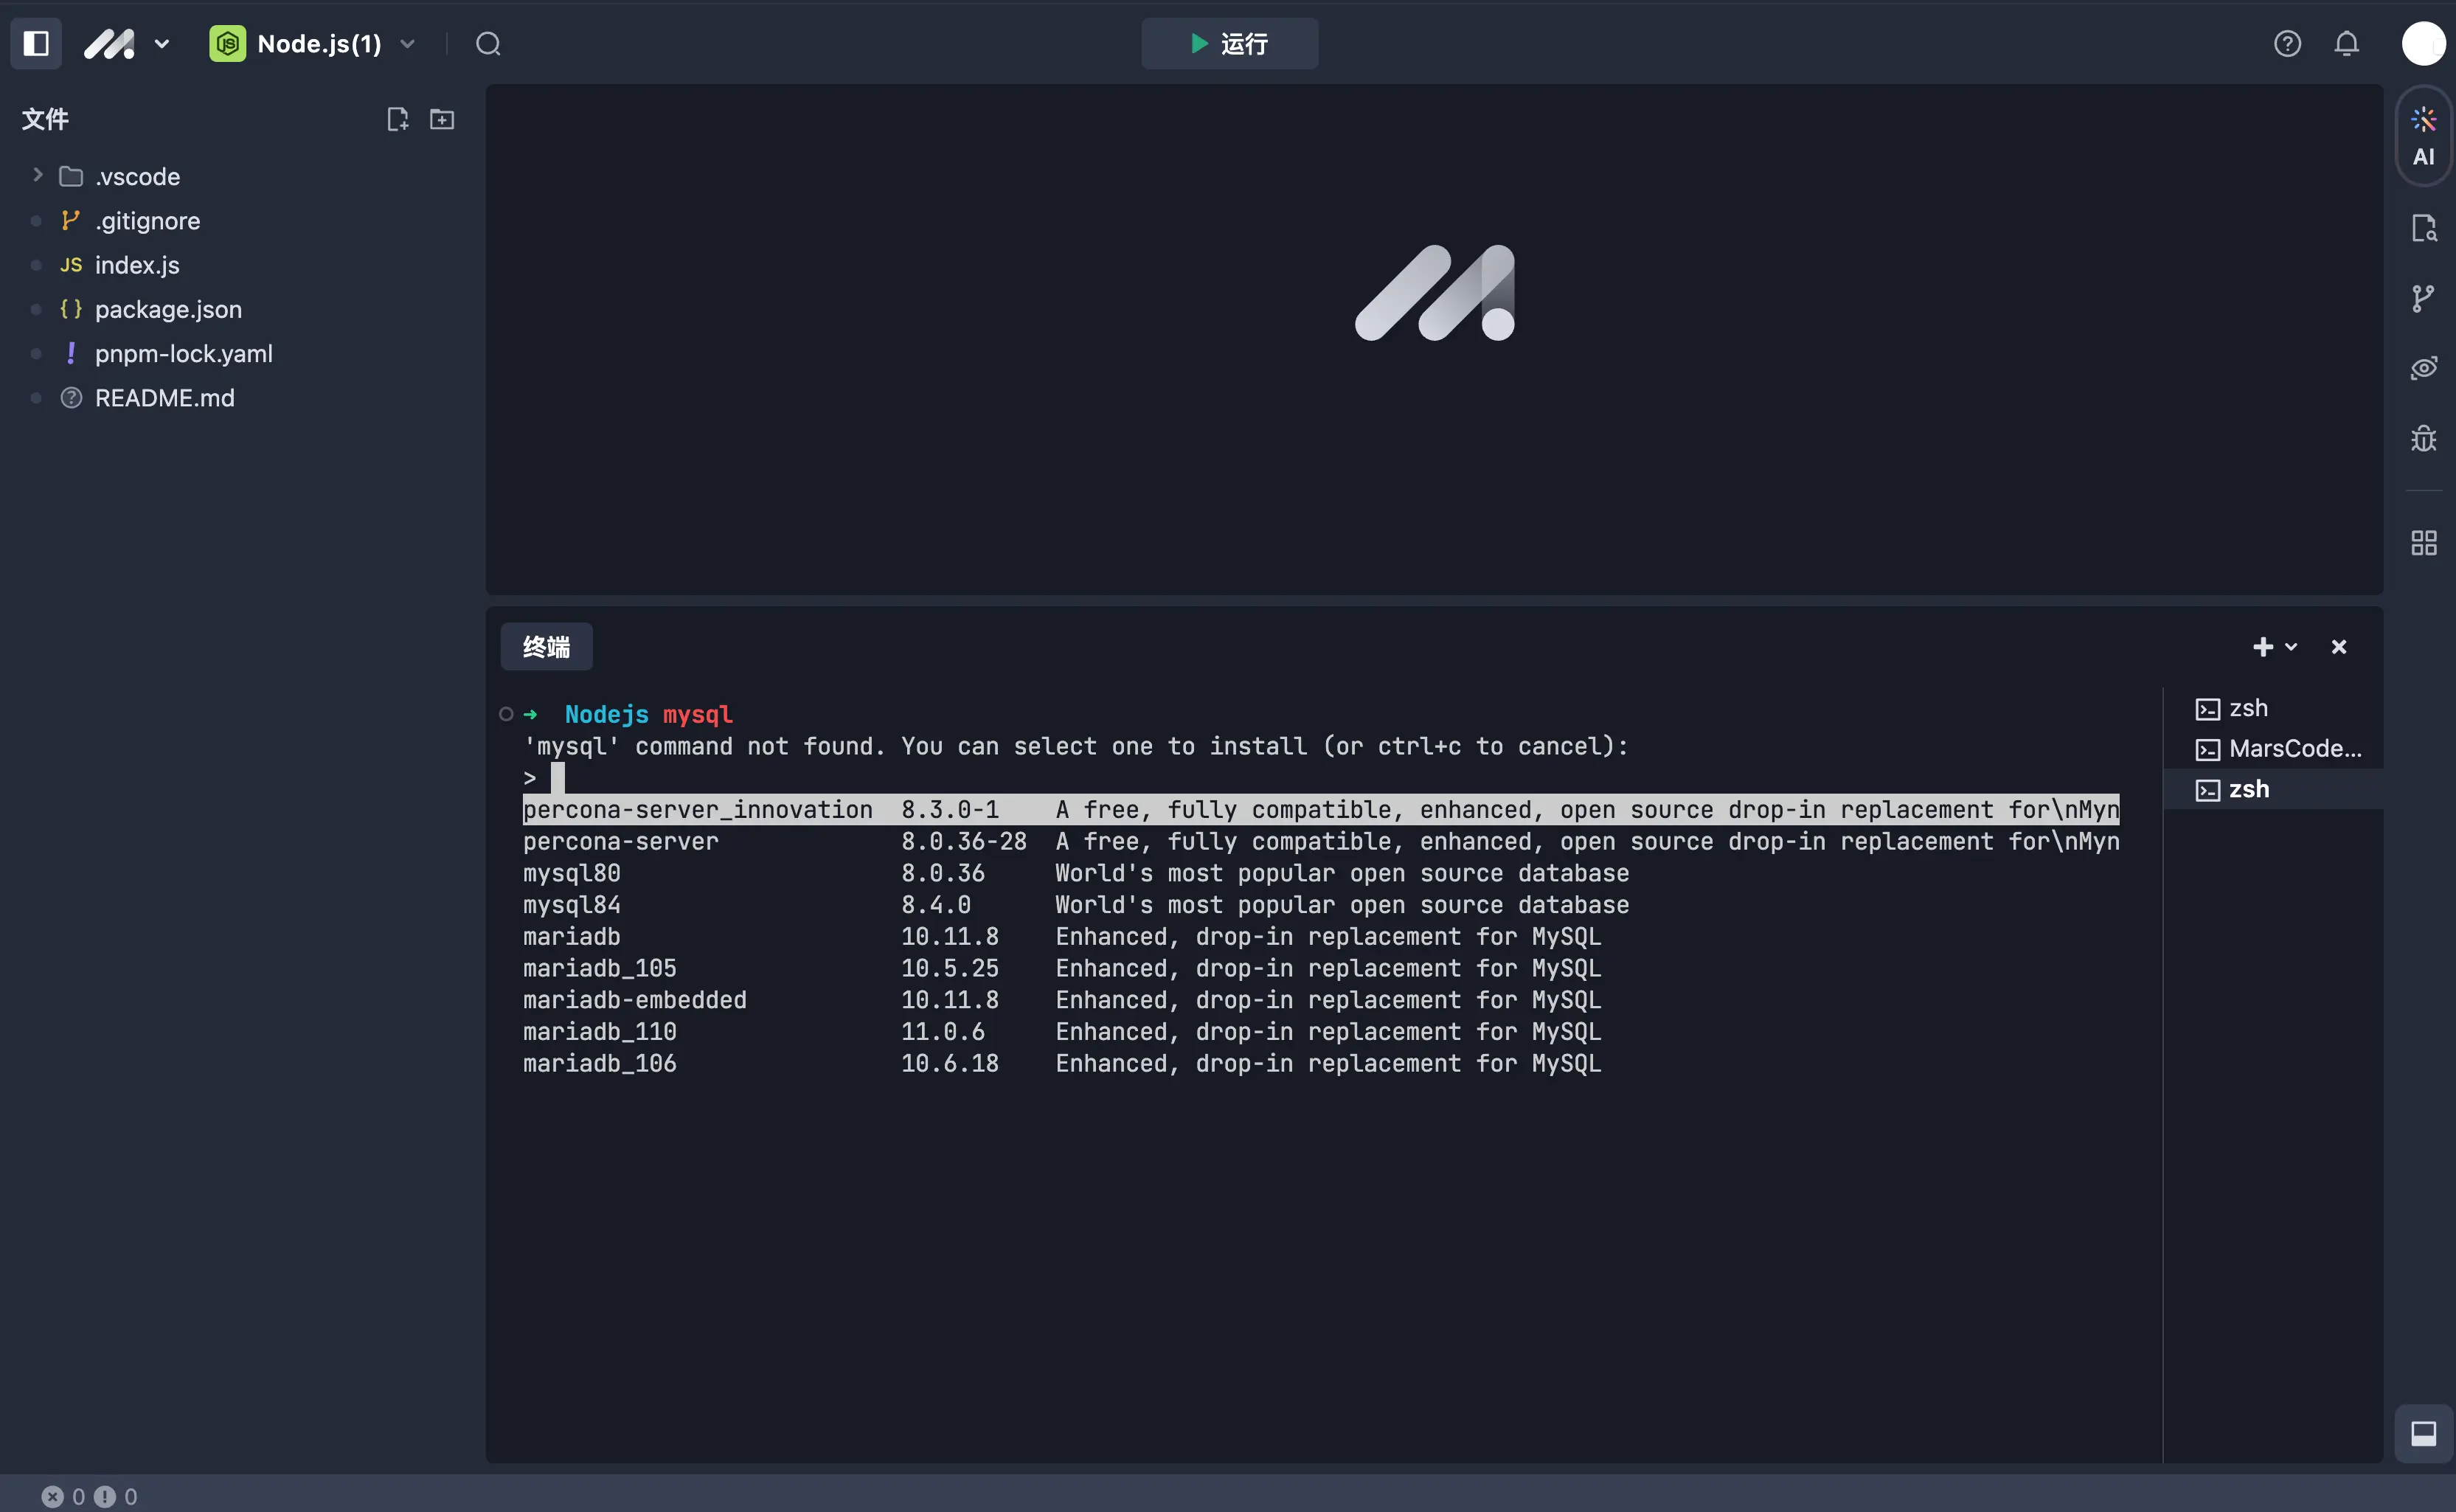
Task: Open the dropdown next to MarsCode logo
Action: pyautogui.click(x=162, y=44)
